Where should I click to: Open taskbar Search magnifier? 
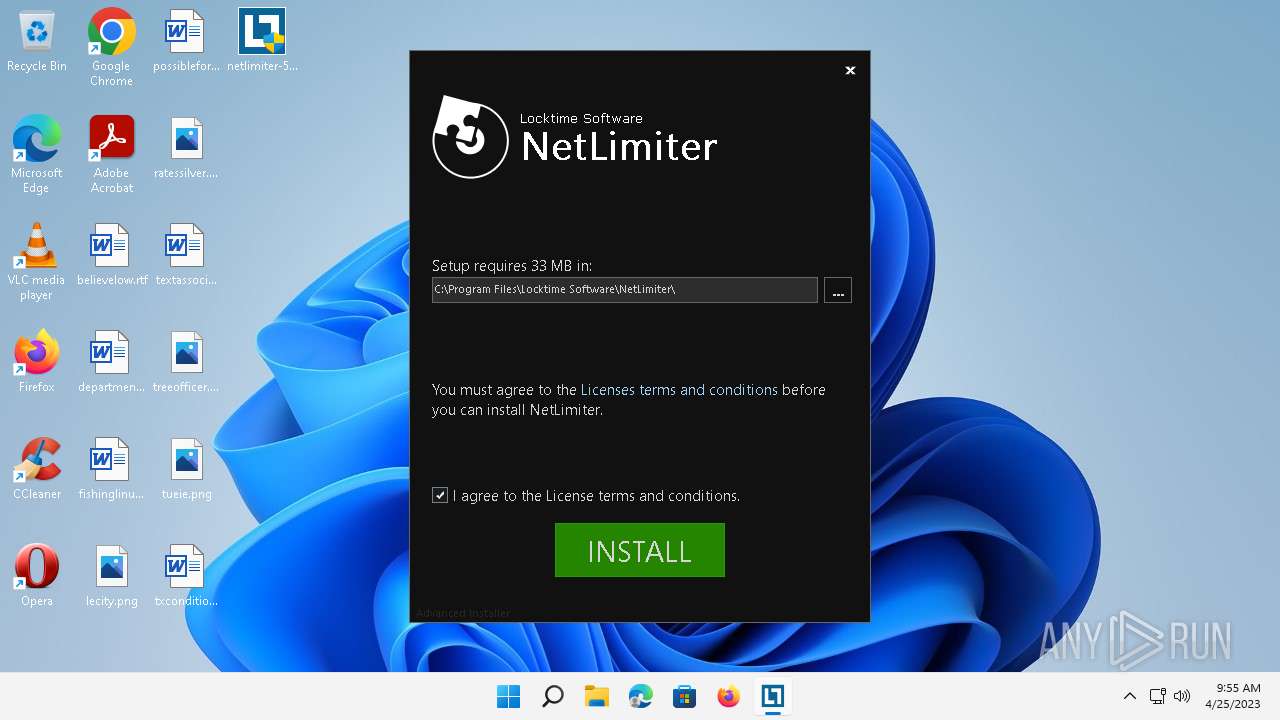click(x=552, y=696)
